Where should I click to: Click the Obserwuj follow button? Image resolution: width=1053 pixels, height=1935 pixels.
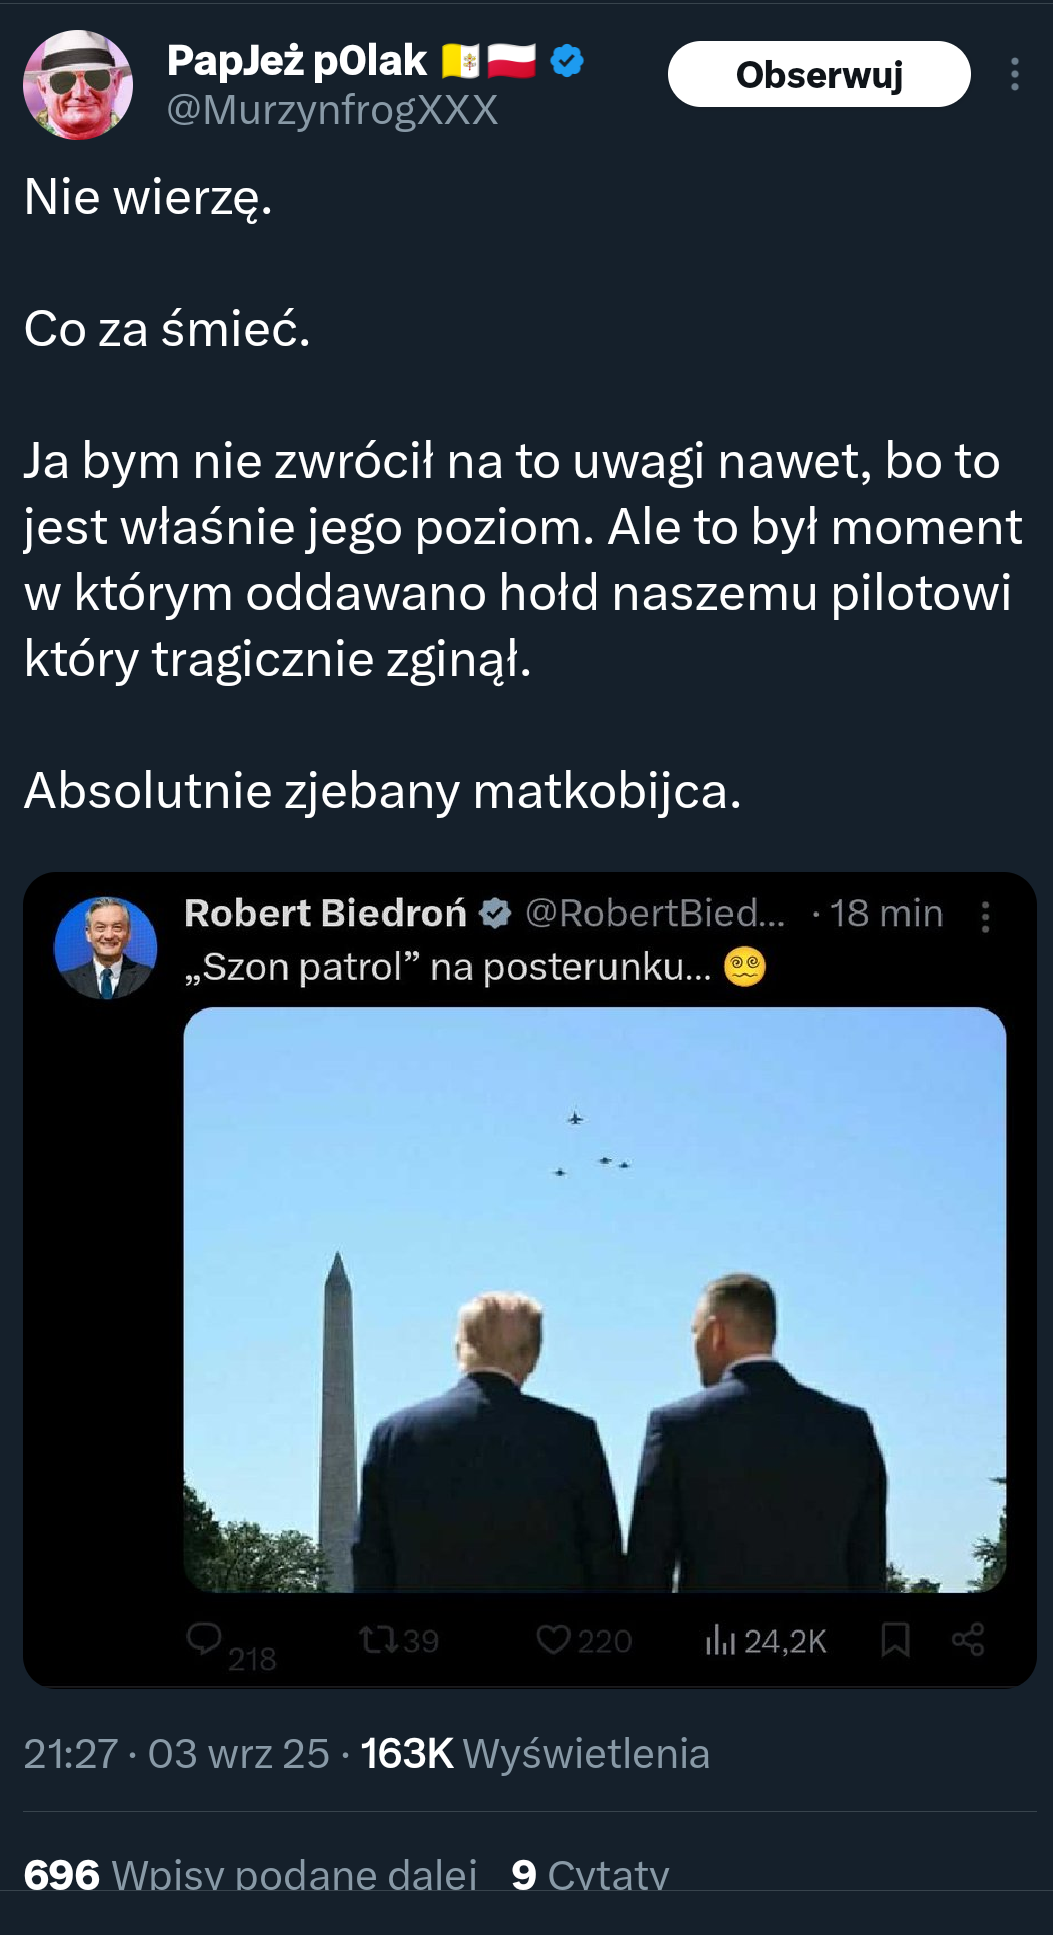coord(818,74)
